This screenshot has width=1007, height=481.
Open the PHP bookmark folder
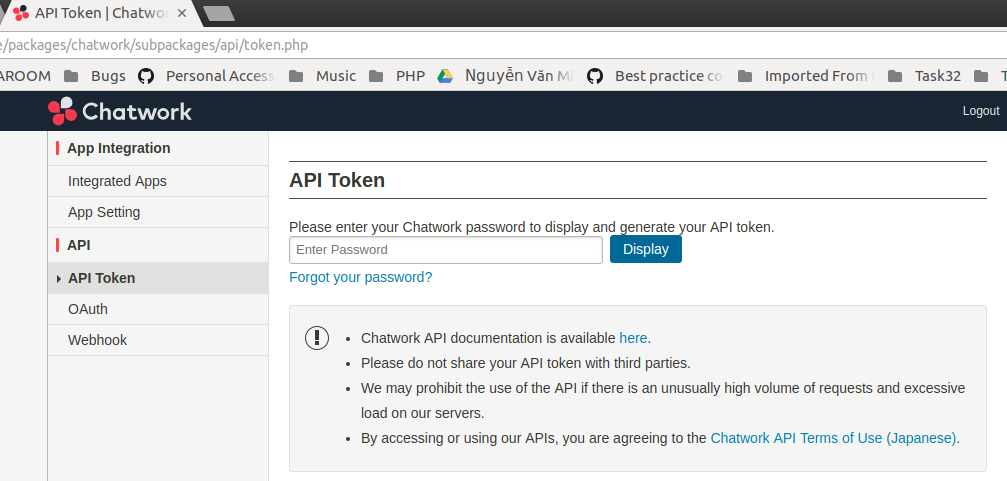click(x=398, y=76)
